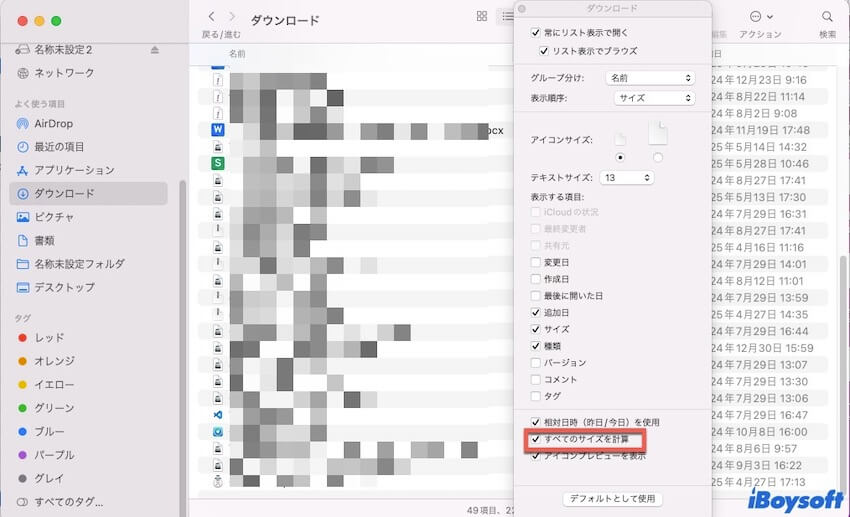Enable the 変更日 column checkbox
Screen dimensions: 850x517
(x=536, y=262)
